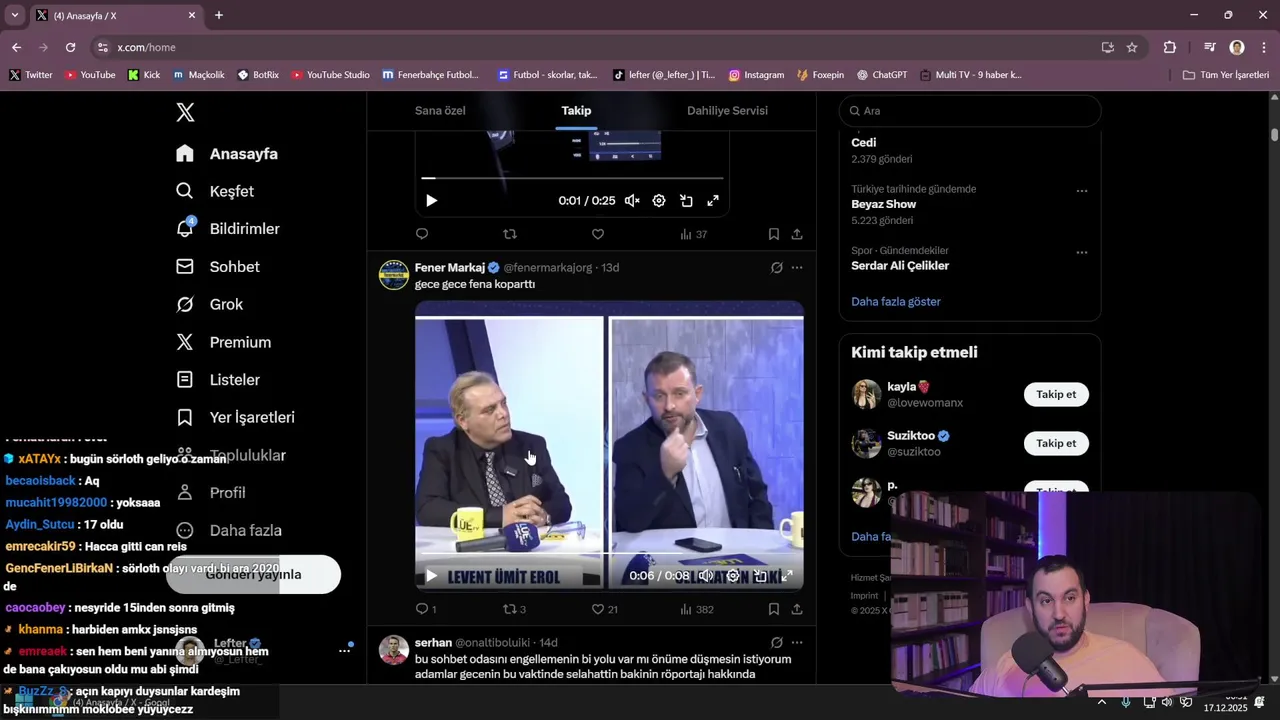This screenshot has width=1280, height=720.
Task: Click Grok icon on serhan post
Action: (777, 643)
